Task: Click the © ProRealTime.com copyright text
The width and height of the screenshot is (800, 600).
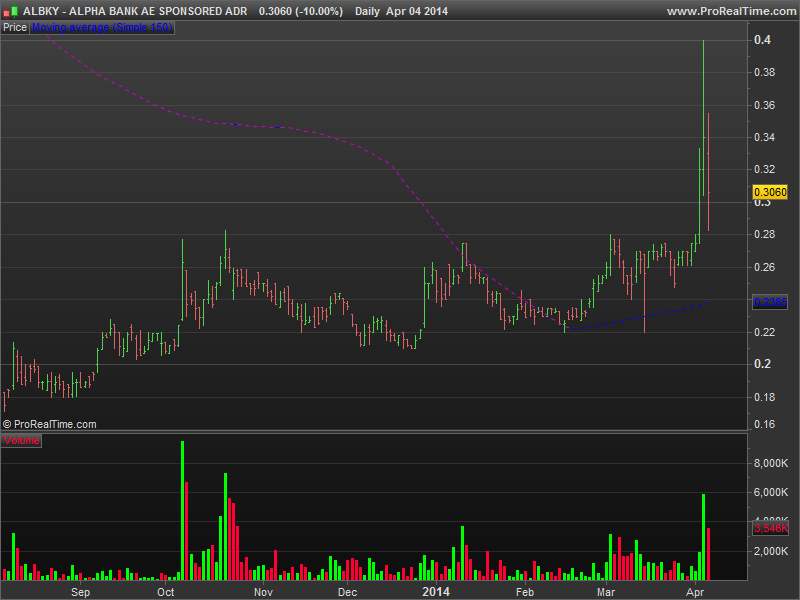Action: (x=49, y=424)
